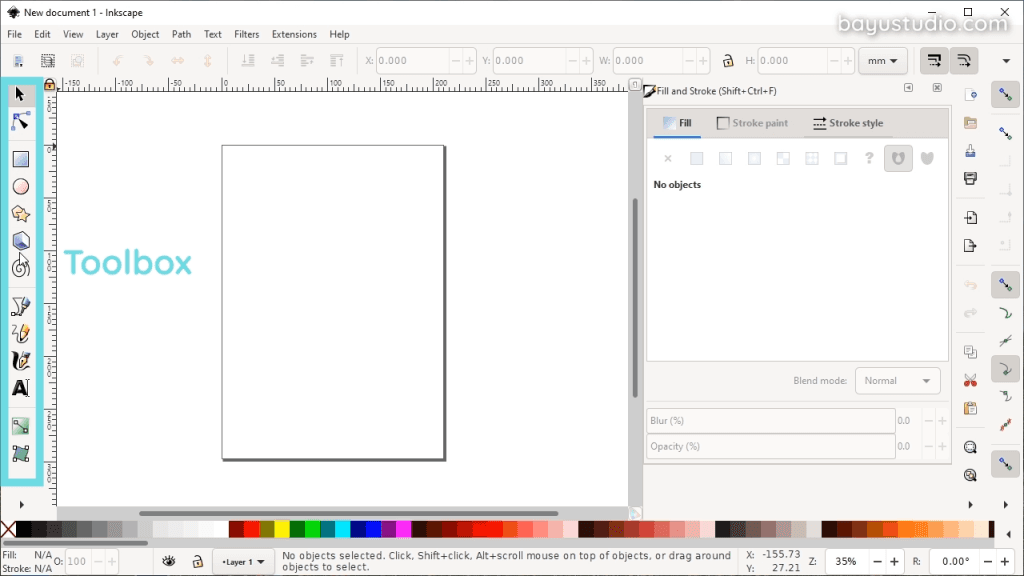This screenshot has height=576, width=1024.
Task: Open the Layer 1 selector dropdown
Action: point(244,562)
